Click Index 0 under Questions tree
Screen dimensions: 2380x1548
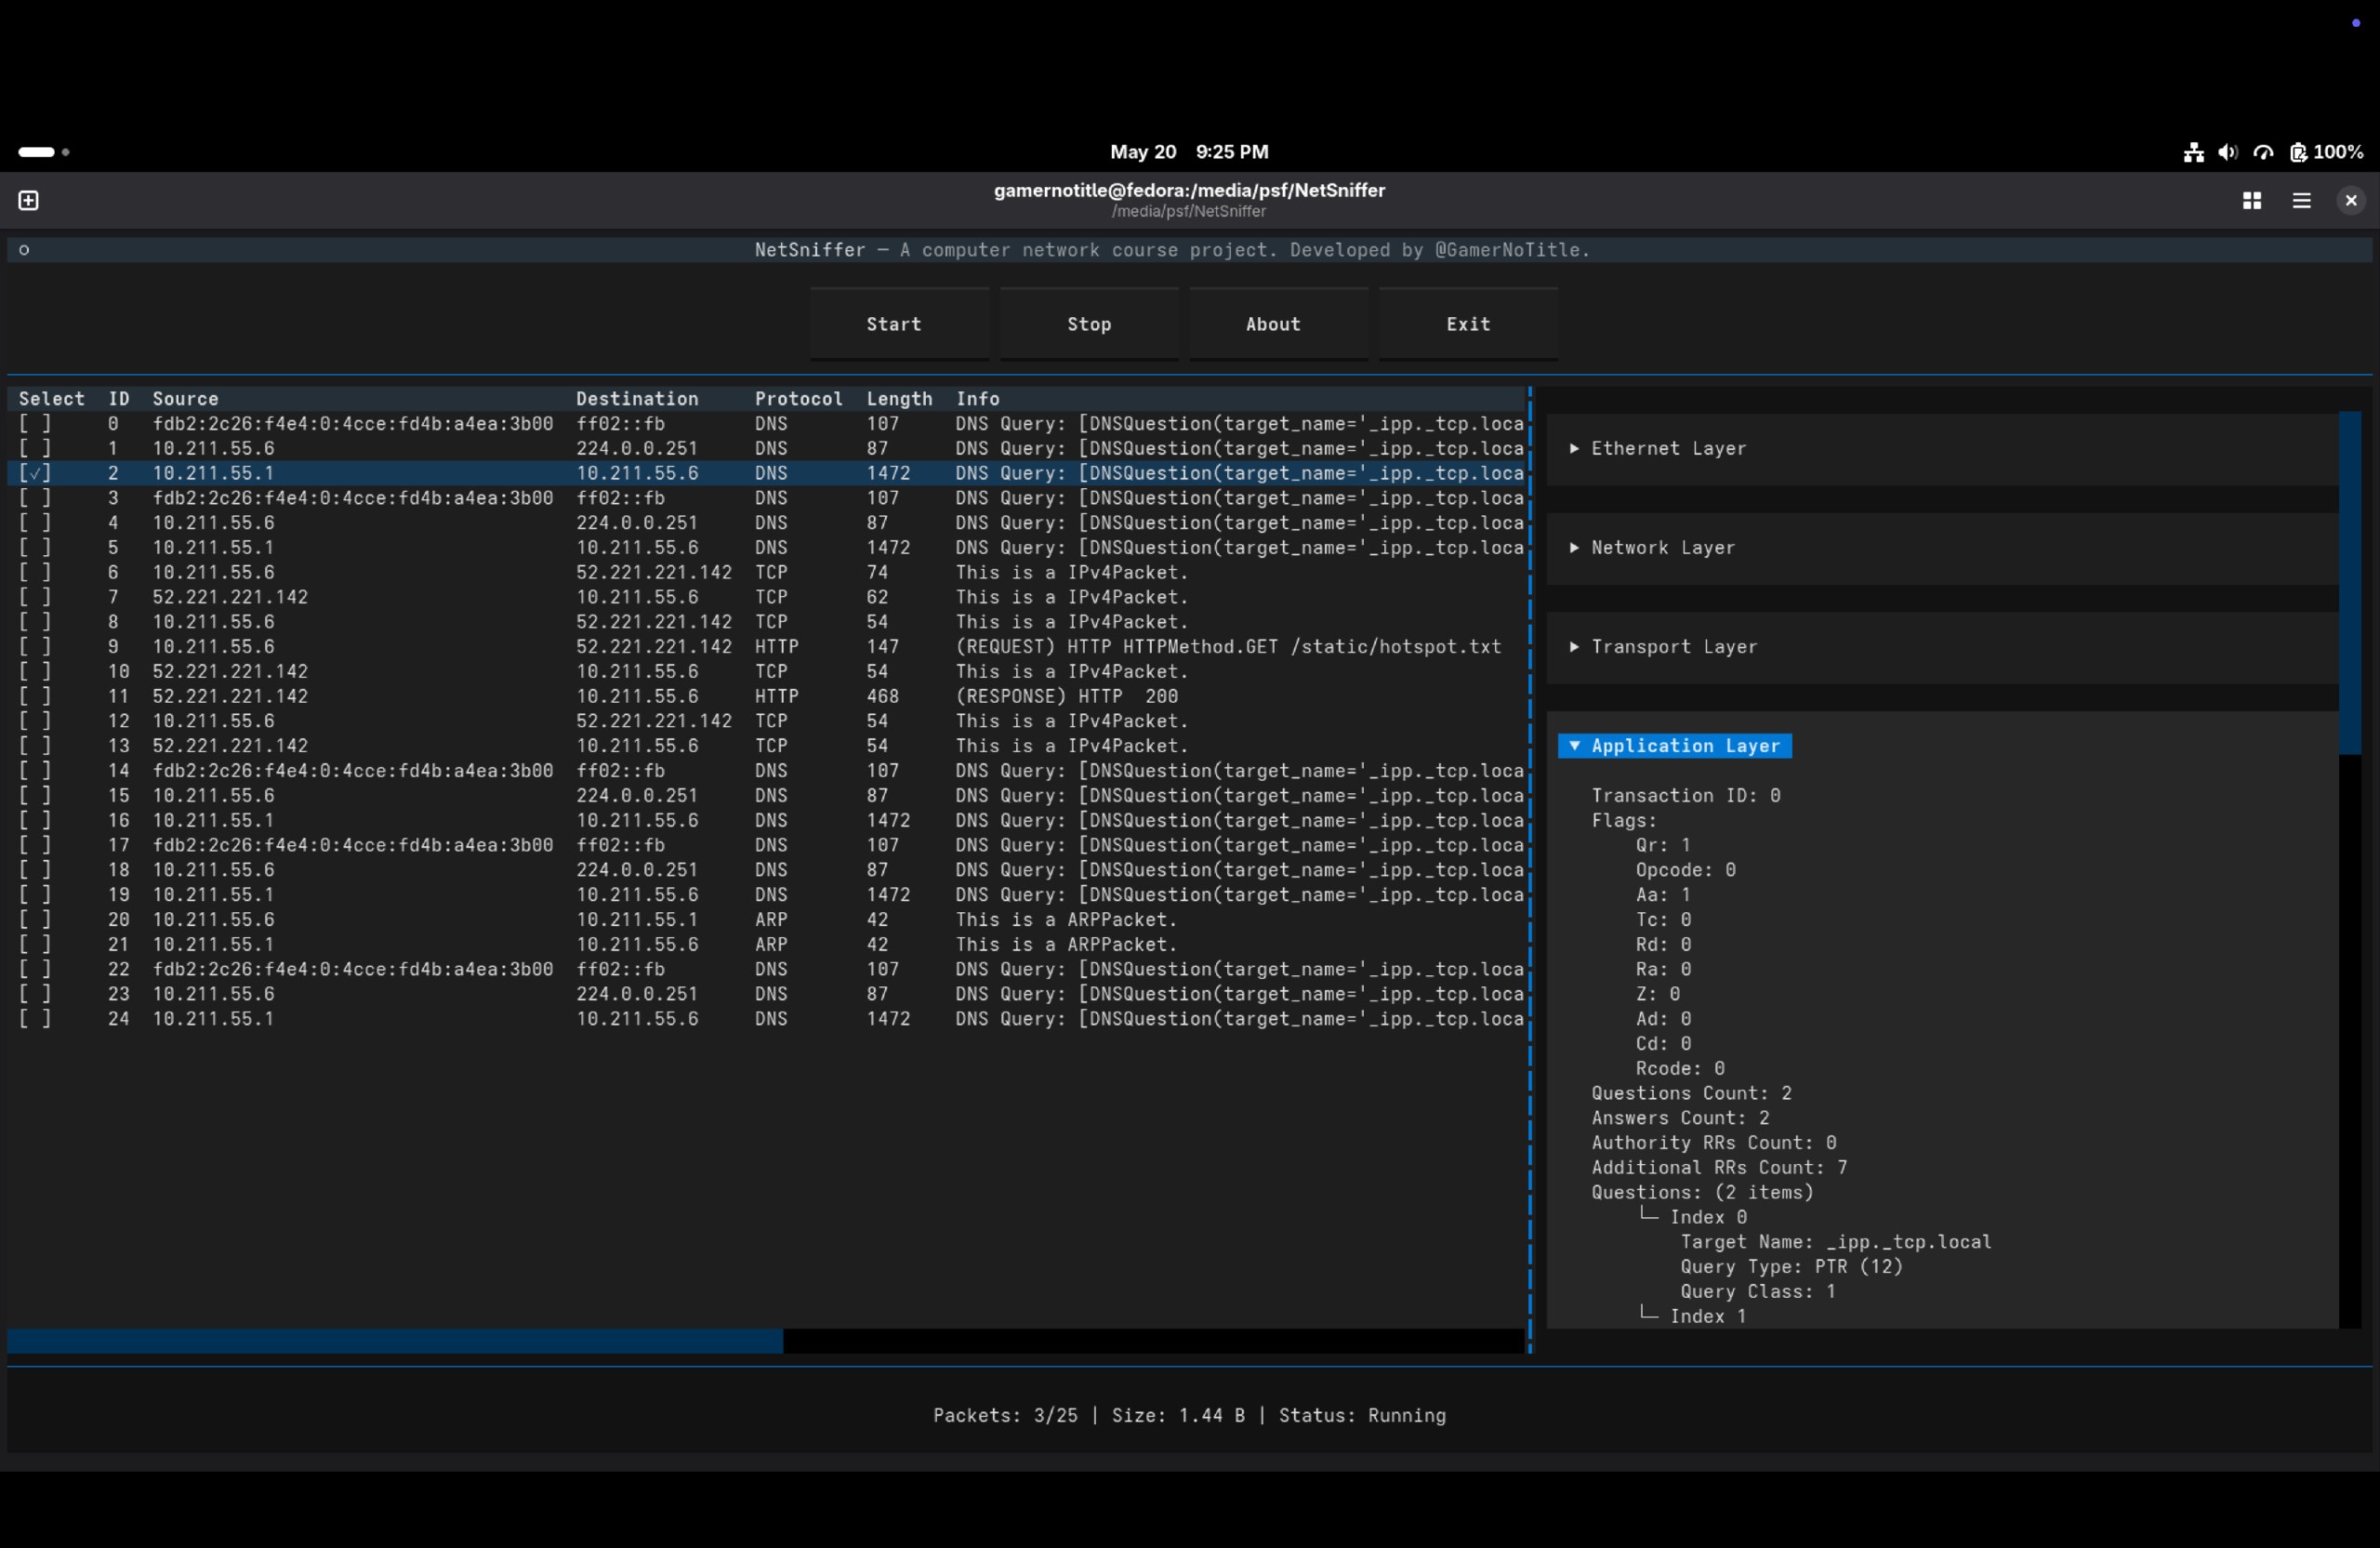pos(1708,1218)
